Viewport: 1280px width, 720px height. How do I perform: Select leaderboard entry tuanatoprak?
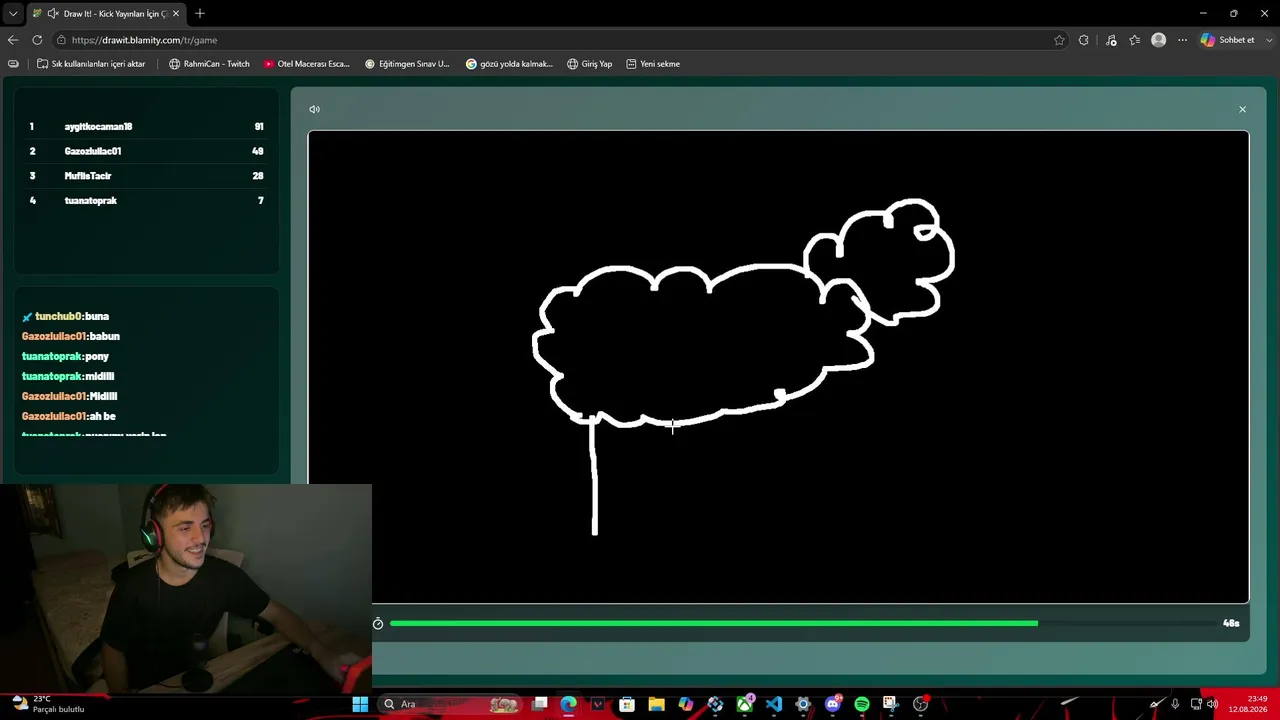tap(146, 201)
